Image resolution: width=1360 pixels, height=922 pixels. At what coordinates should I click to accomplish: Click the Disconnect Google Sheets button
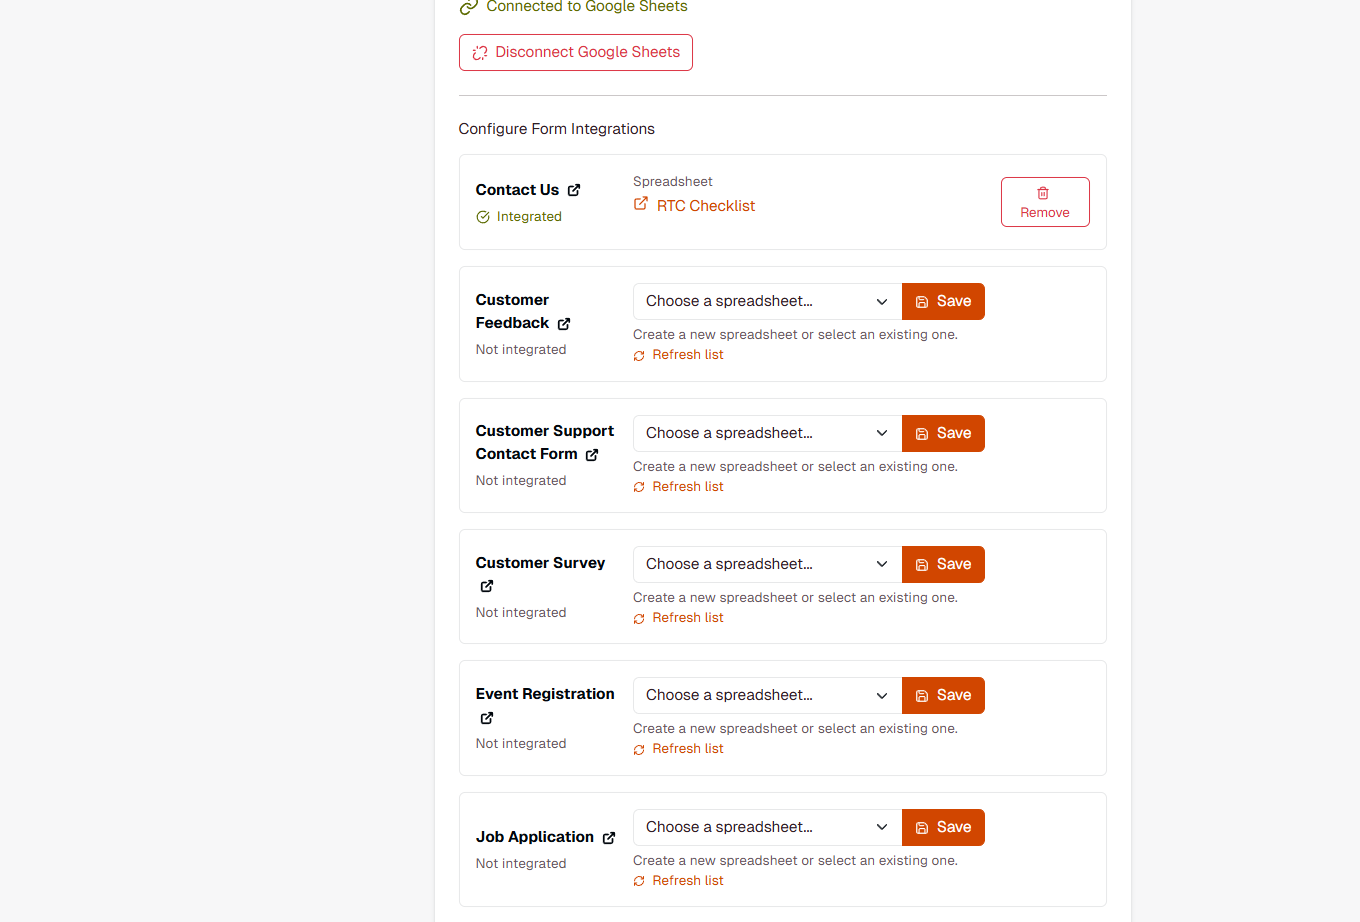[x=575, y=52]
